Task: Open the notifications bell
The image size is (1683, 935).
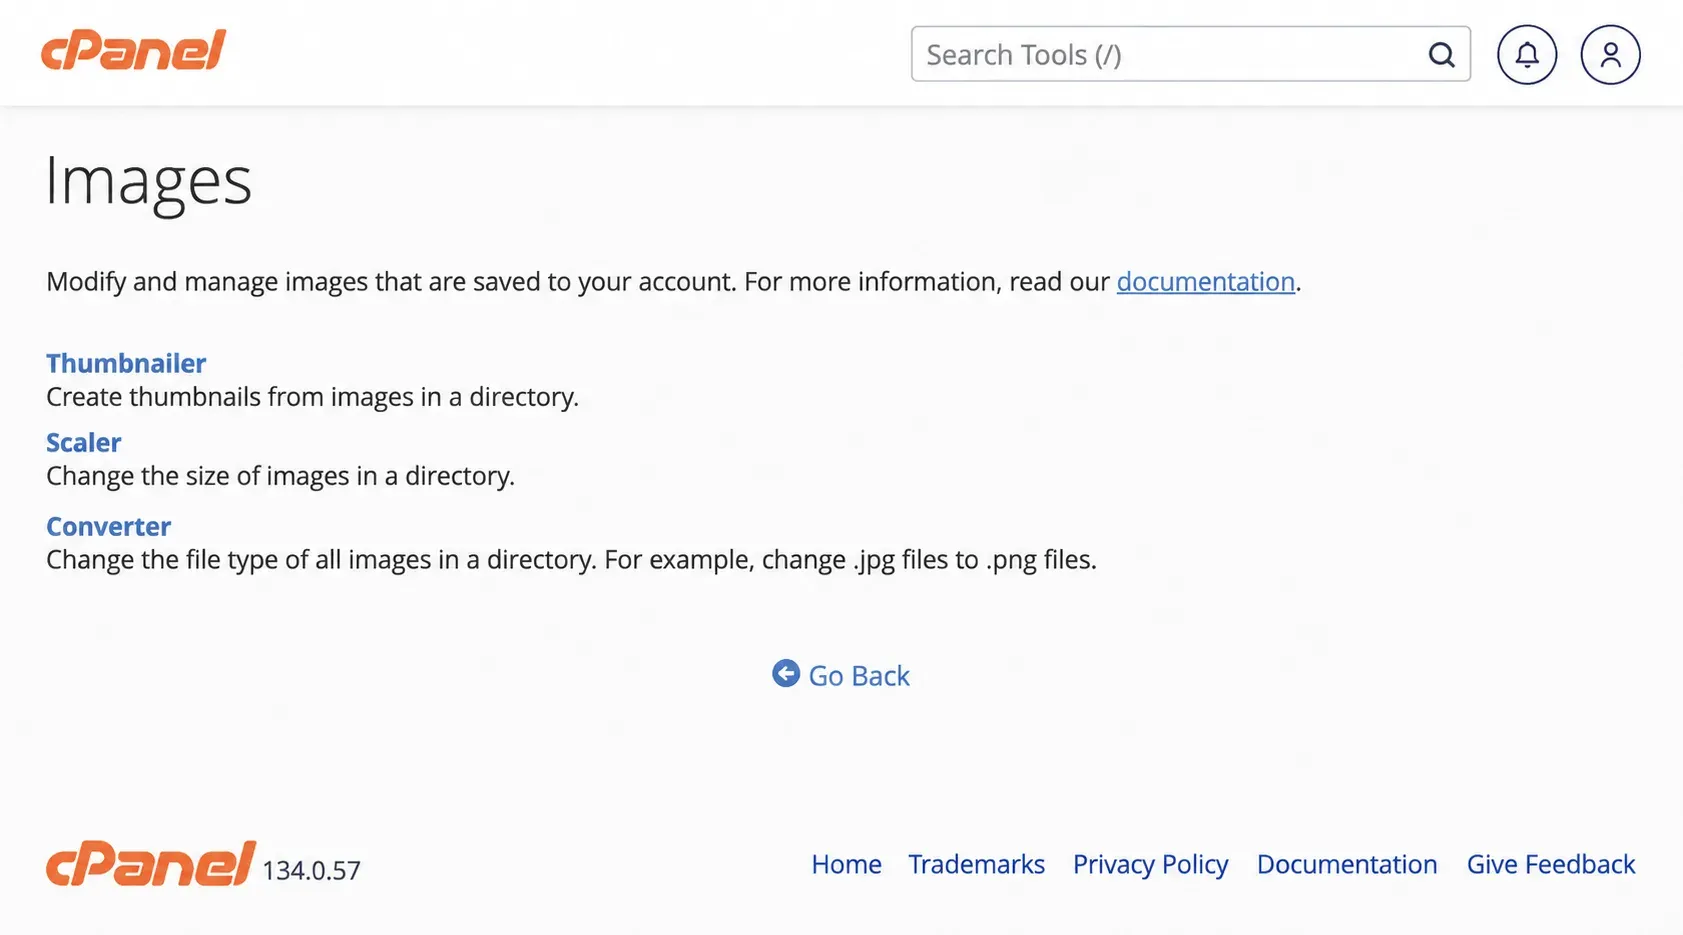Action: click(x=1527, y=55)
